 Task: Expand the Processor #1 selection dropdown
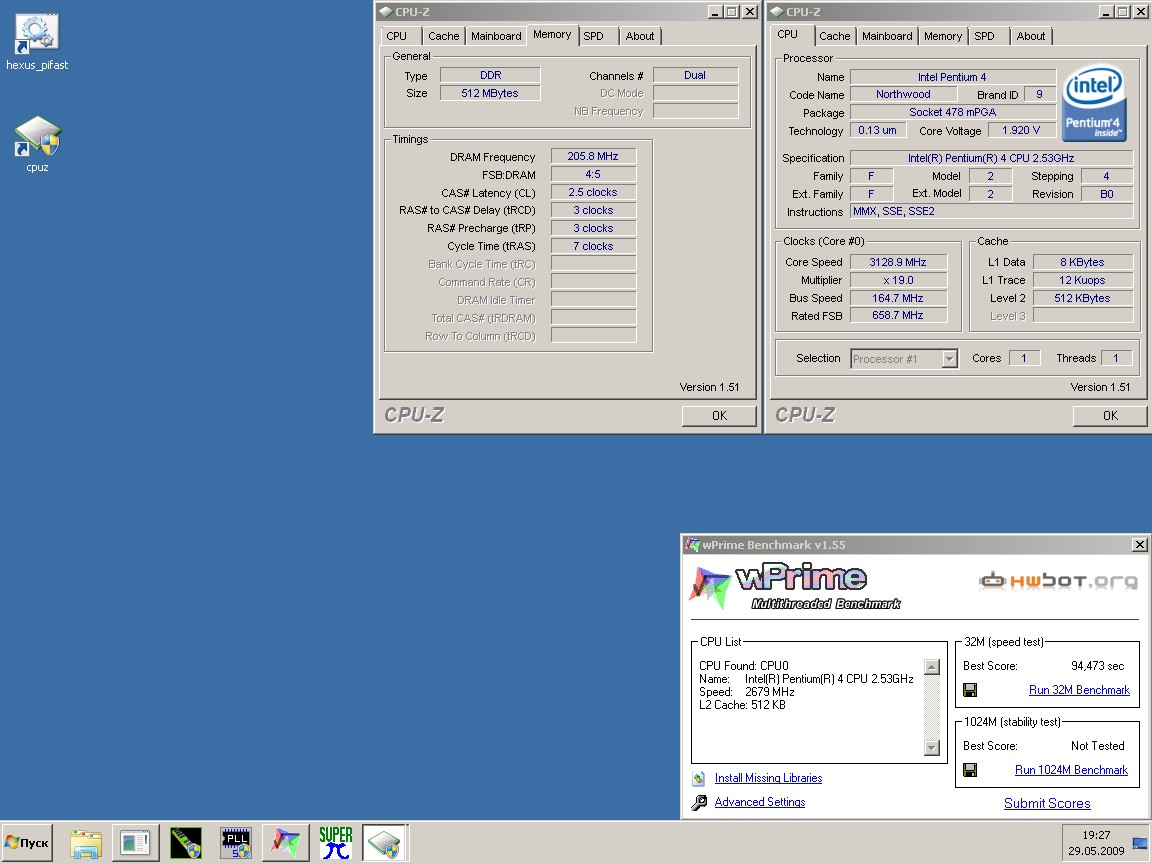click(949, 359)
